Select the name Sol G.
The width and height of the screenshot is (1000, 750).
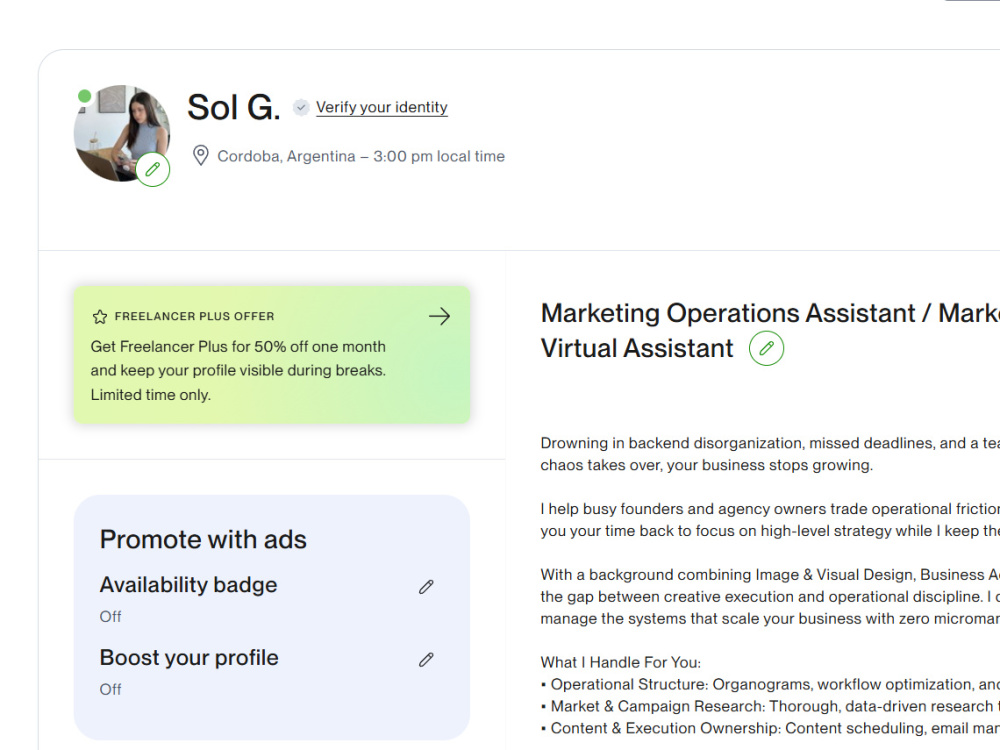tap(233, 107)
